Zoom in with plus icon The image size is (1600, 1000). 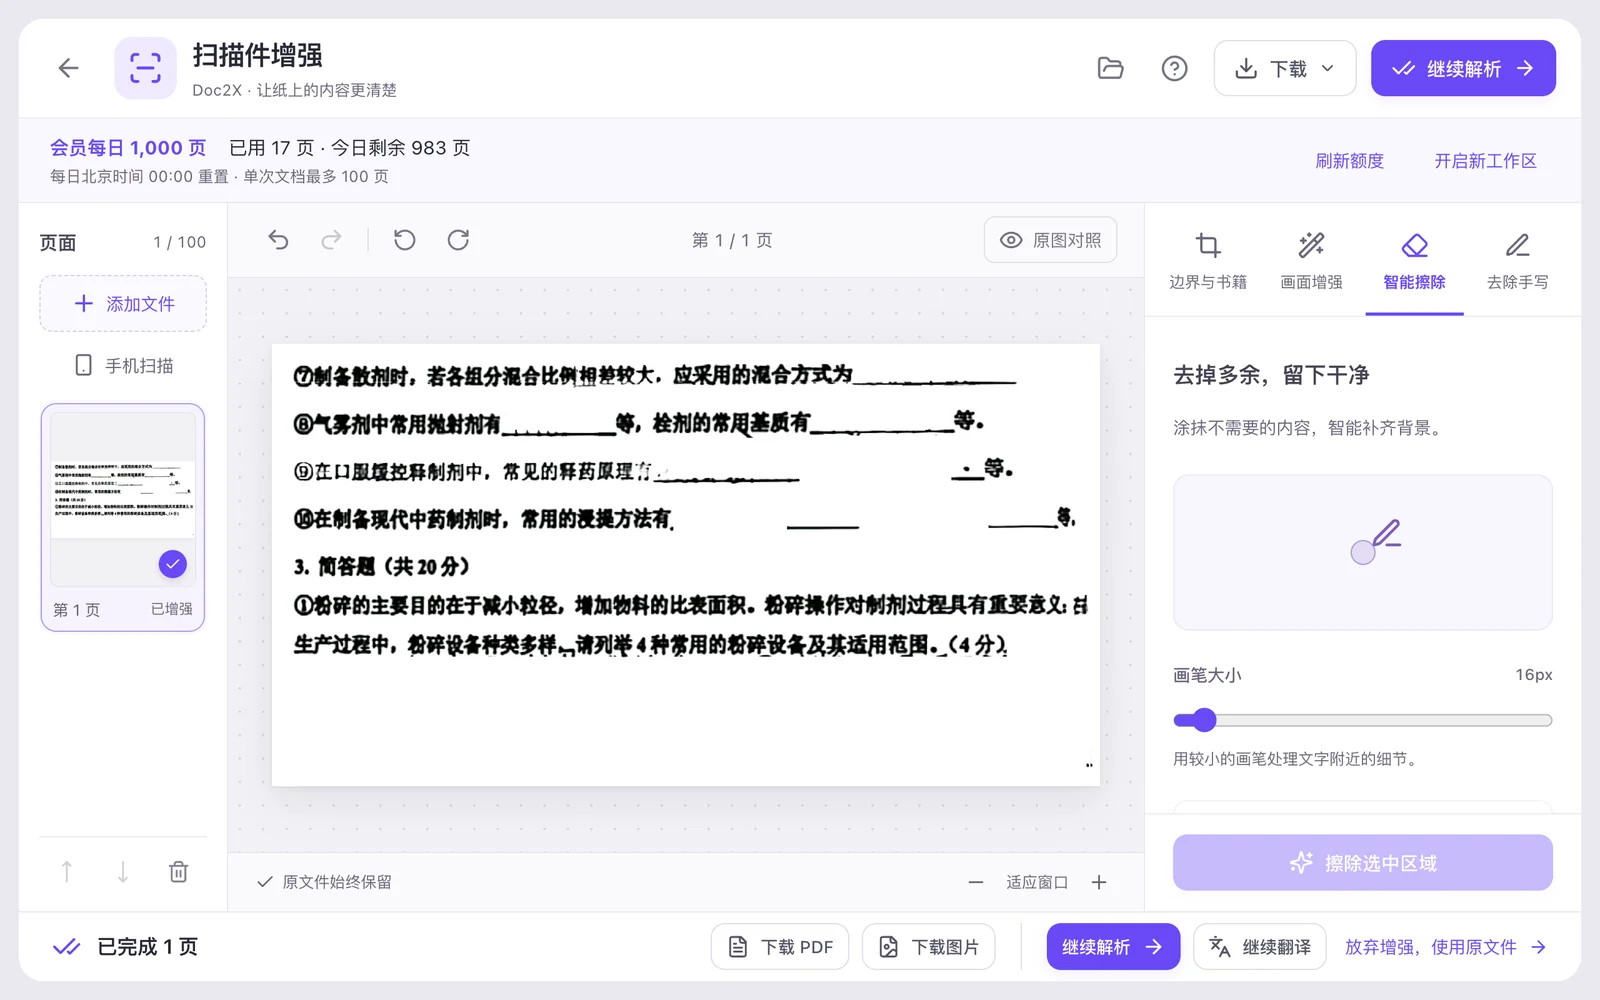pos(1099,882)
